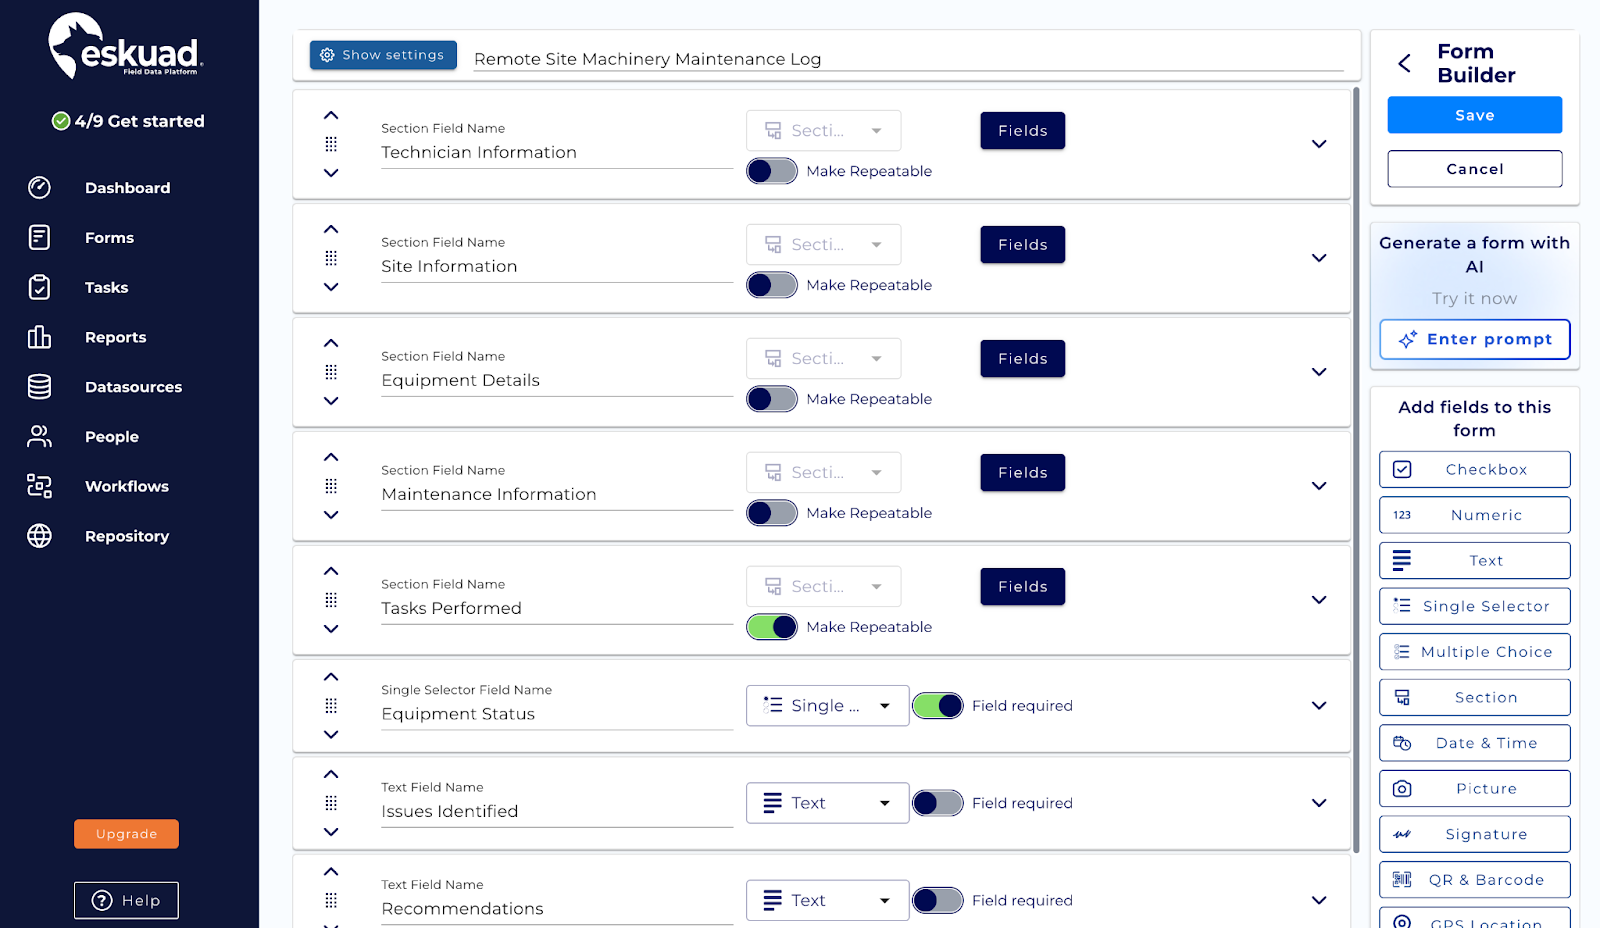Add a Signature field to form
Image resolution: width=1600 pixels, height=928 pixels.
(x=1474, y=834)
